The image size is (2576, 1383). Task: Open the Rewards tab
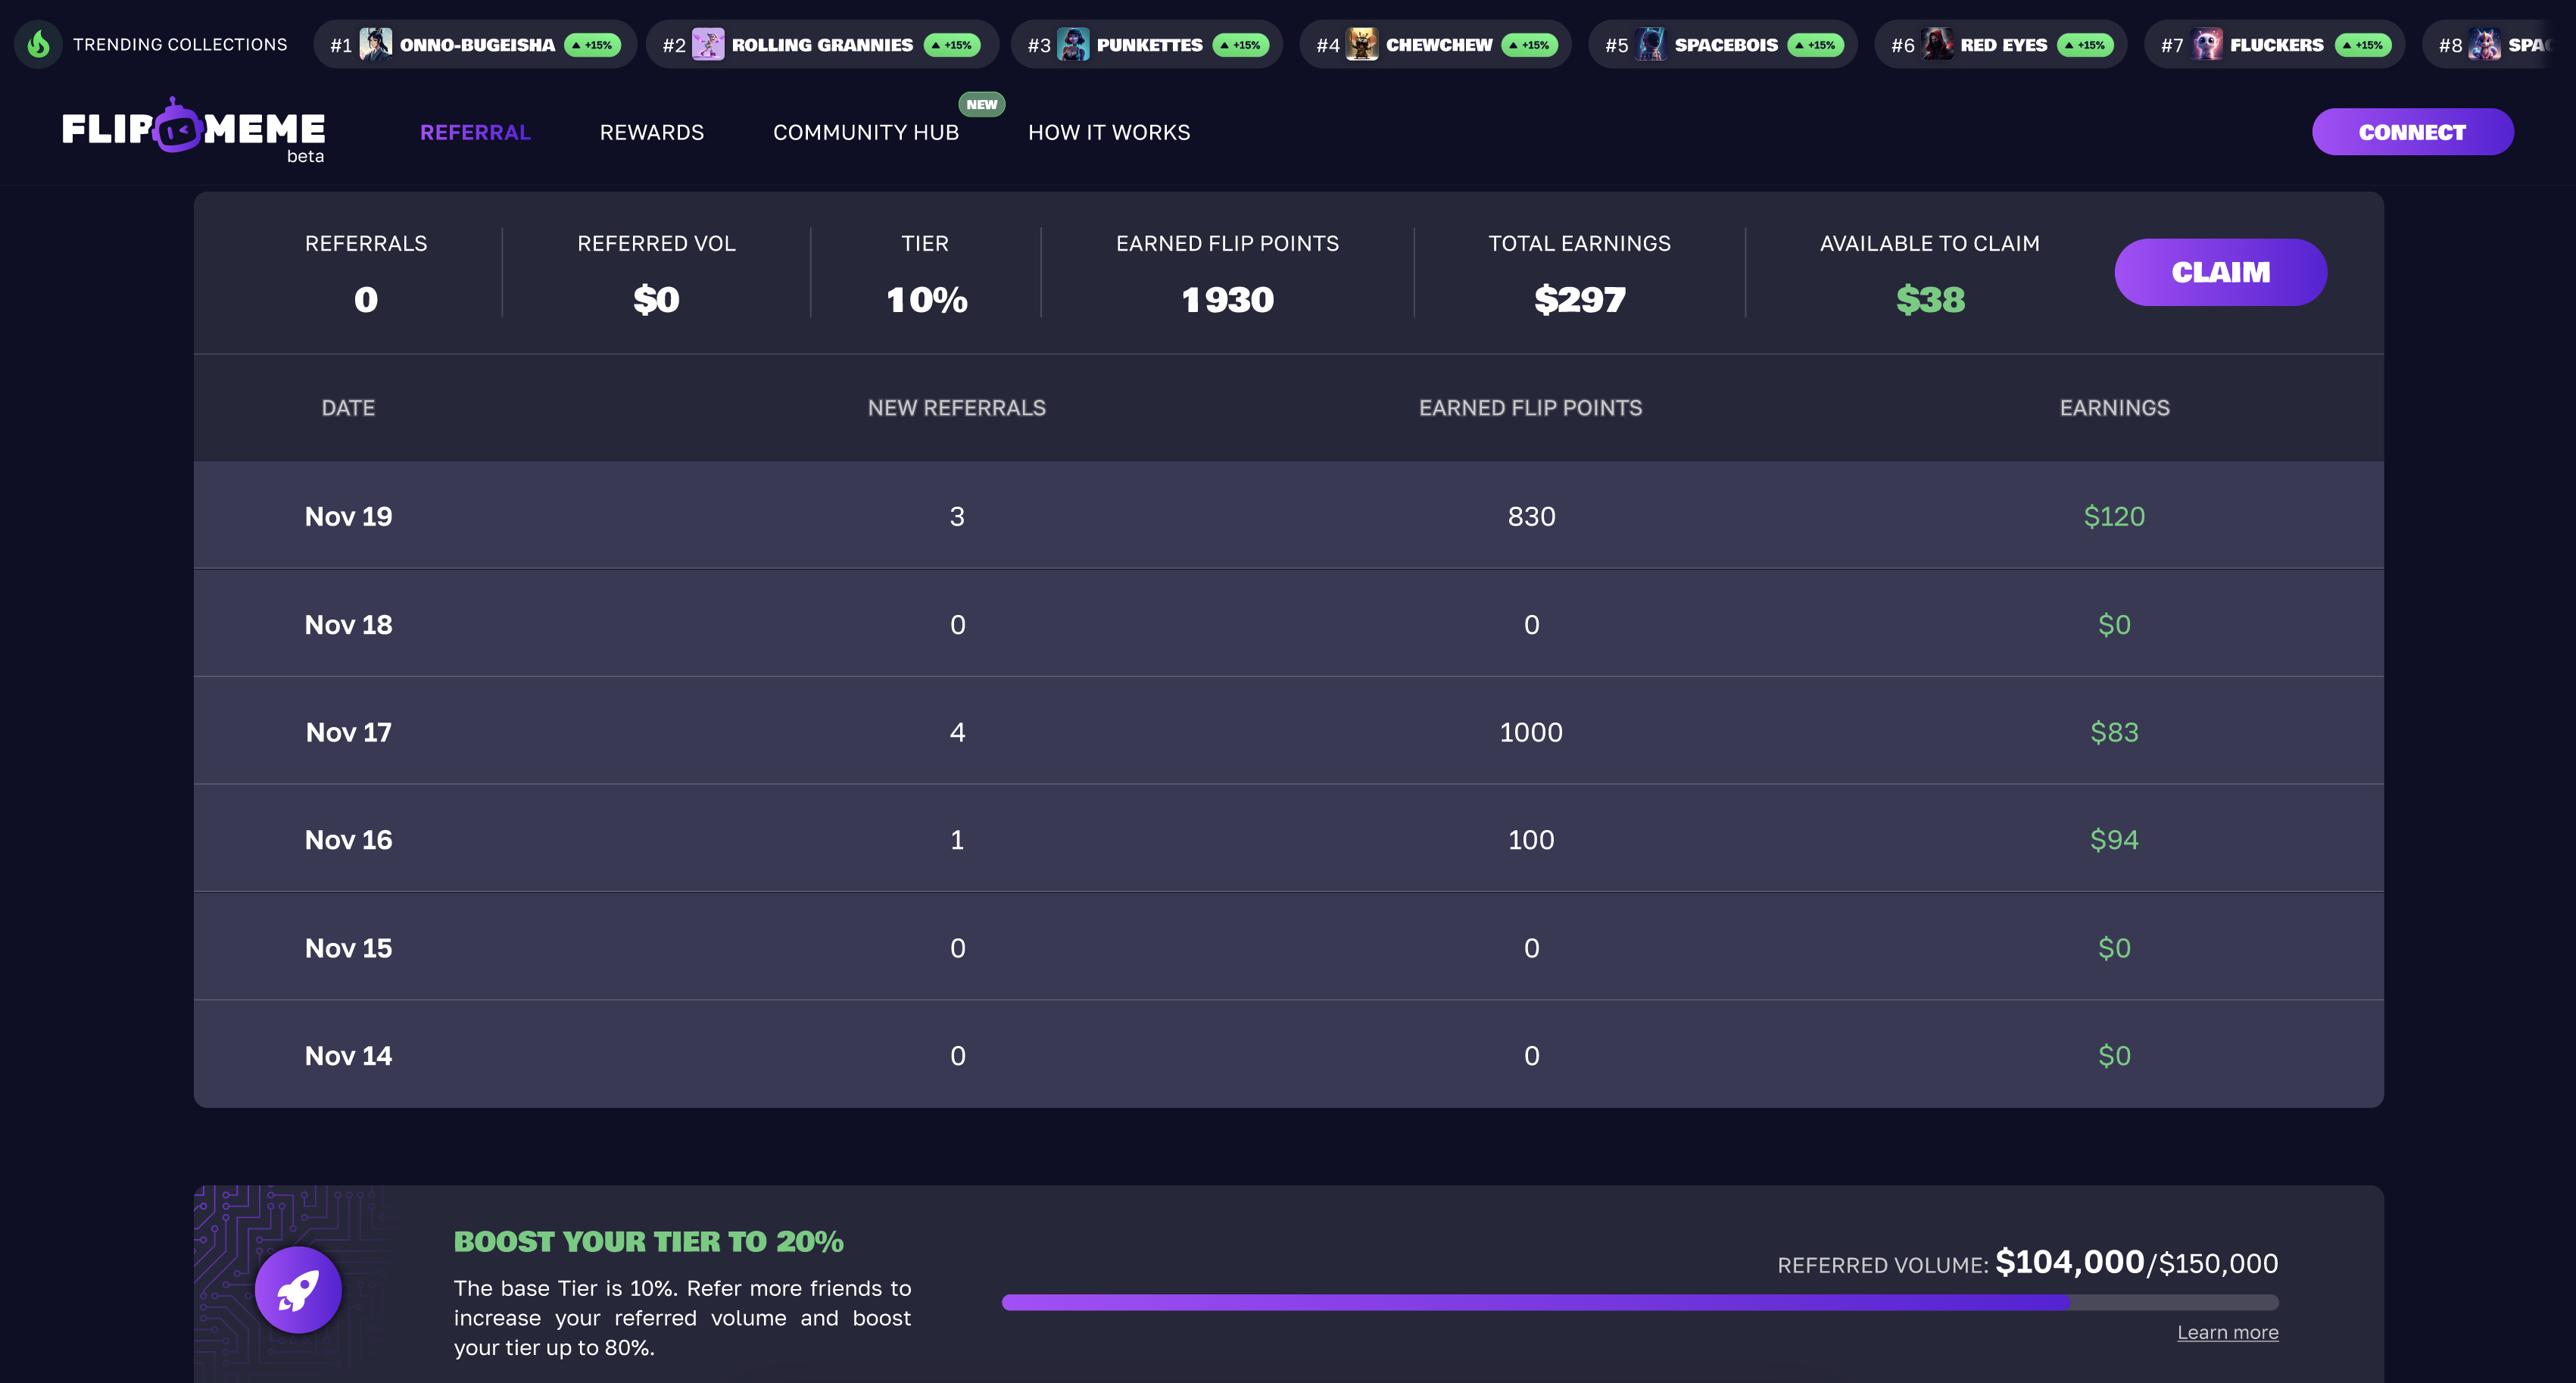click(x=652, y=132)
